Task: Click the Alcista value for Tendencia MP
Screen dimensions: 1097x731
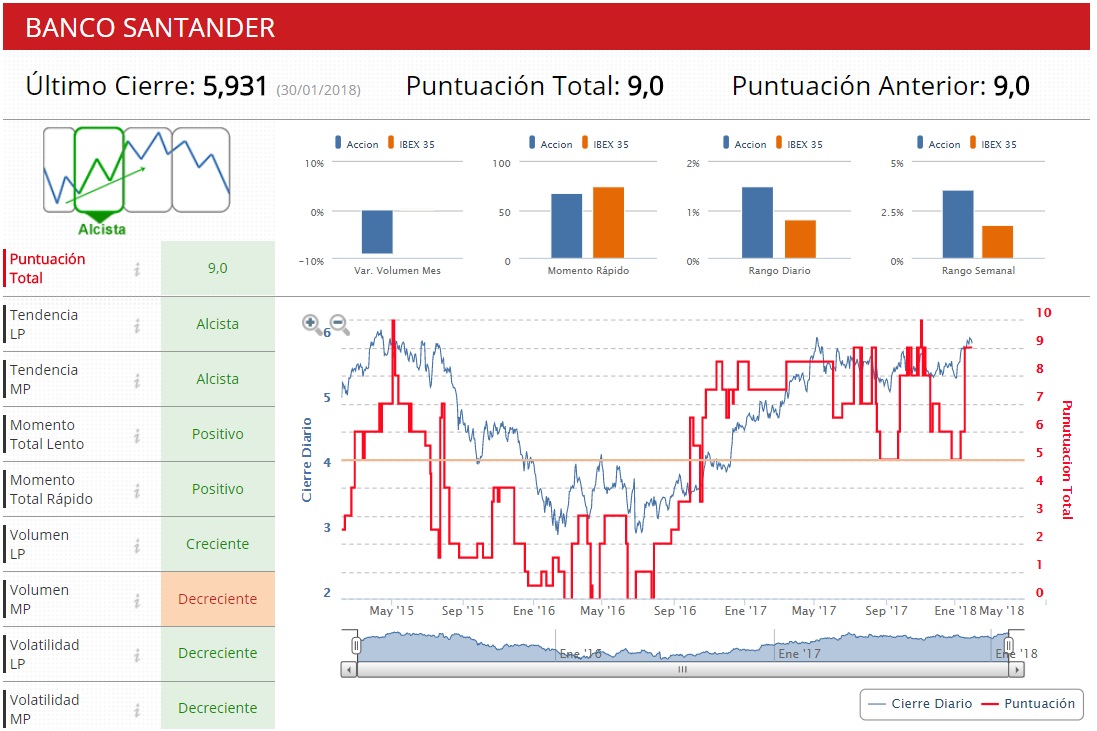Action: click(x=218, y=379)
